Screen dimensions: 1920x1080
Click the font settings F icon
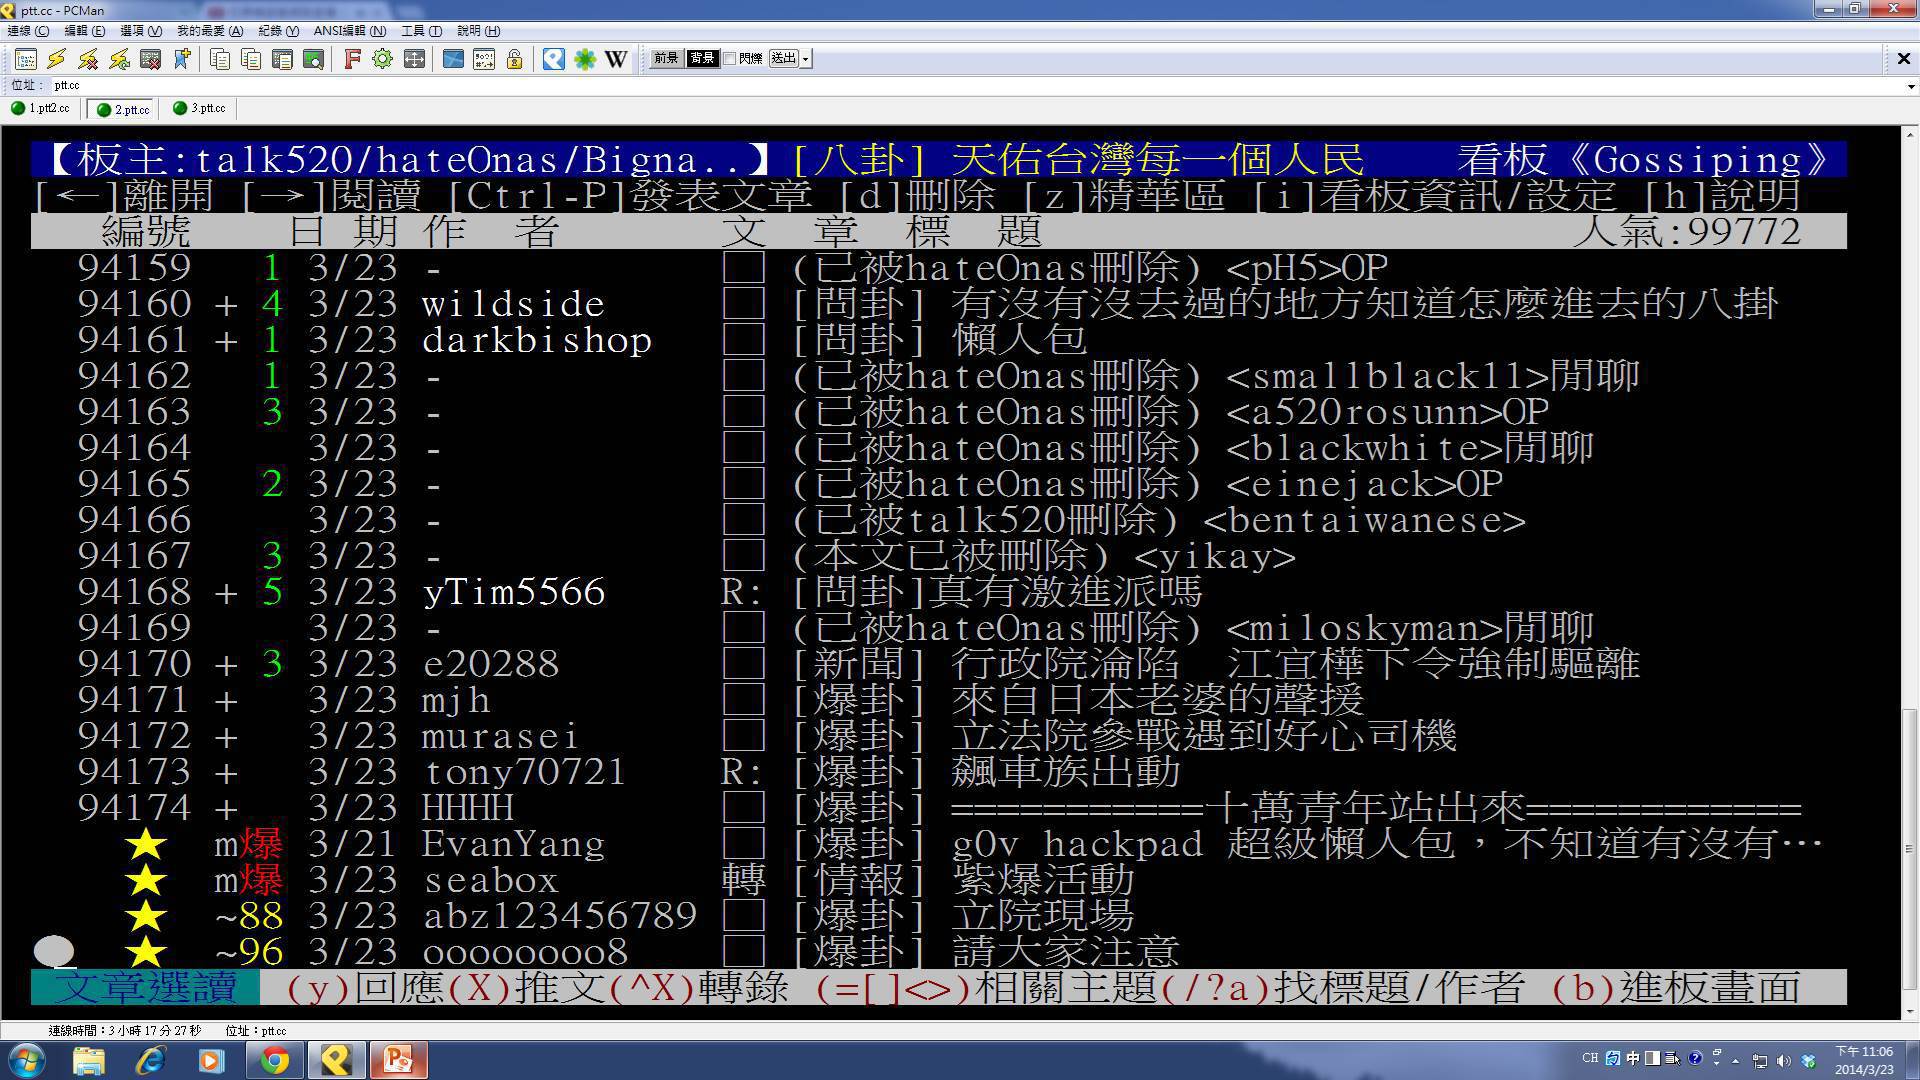pyautogui.click(x=351, y=59)
